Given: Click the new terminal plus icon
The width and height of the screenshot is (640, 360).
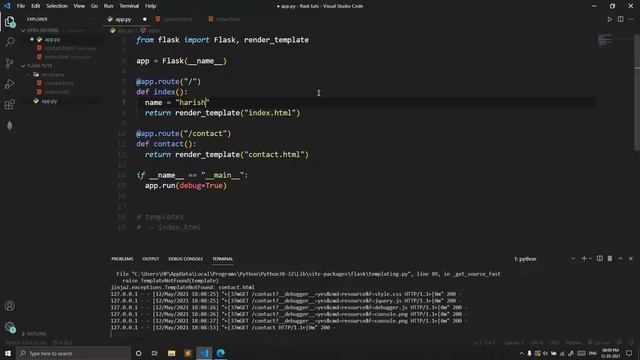Looking at the screenshot, I should point(584,259).
